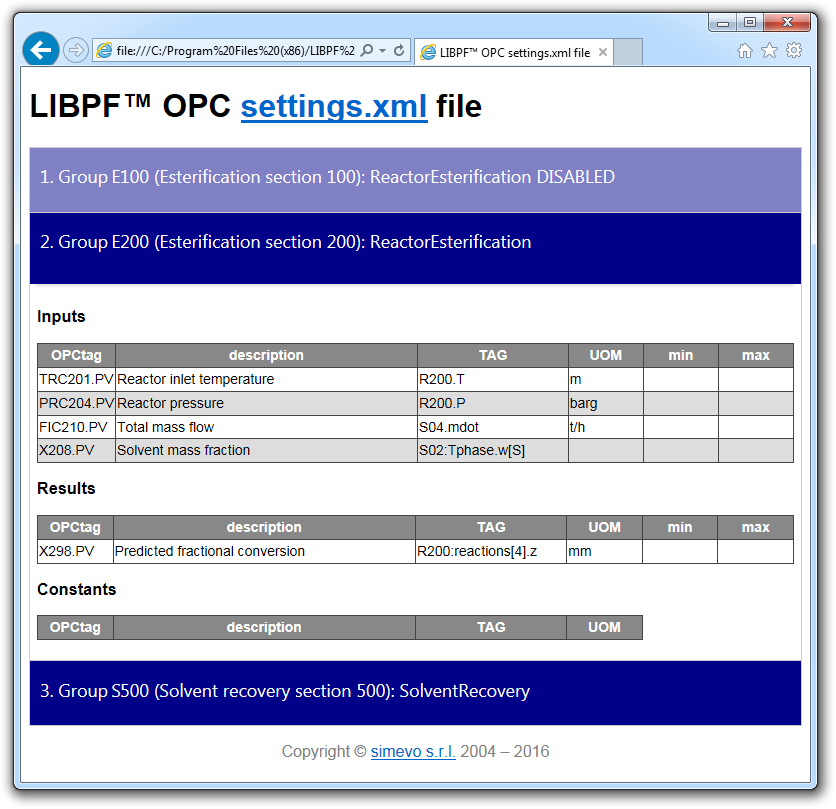Click the browser Forward arrow button

tap(75, 50)
